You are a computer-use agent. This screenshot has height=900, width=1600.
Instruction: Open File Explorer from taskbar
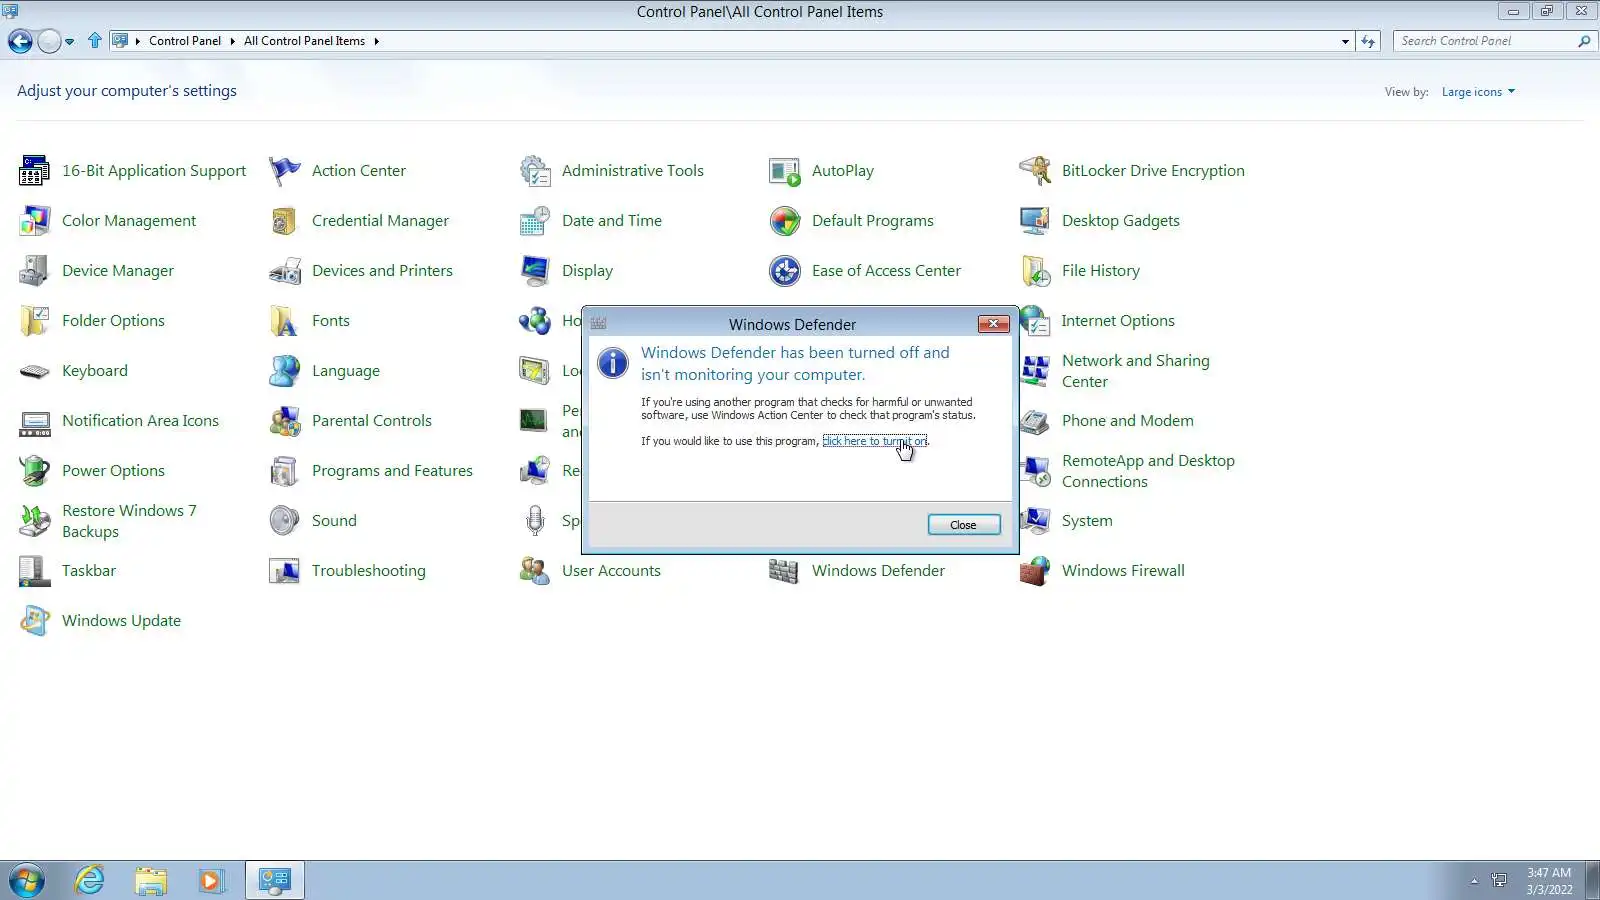(x=151, y=881)
